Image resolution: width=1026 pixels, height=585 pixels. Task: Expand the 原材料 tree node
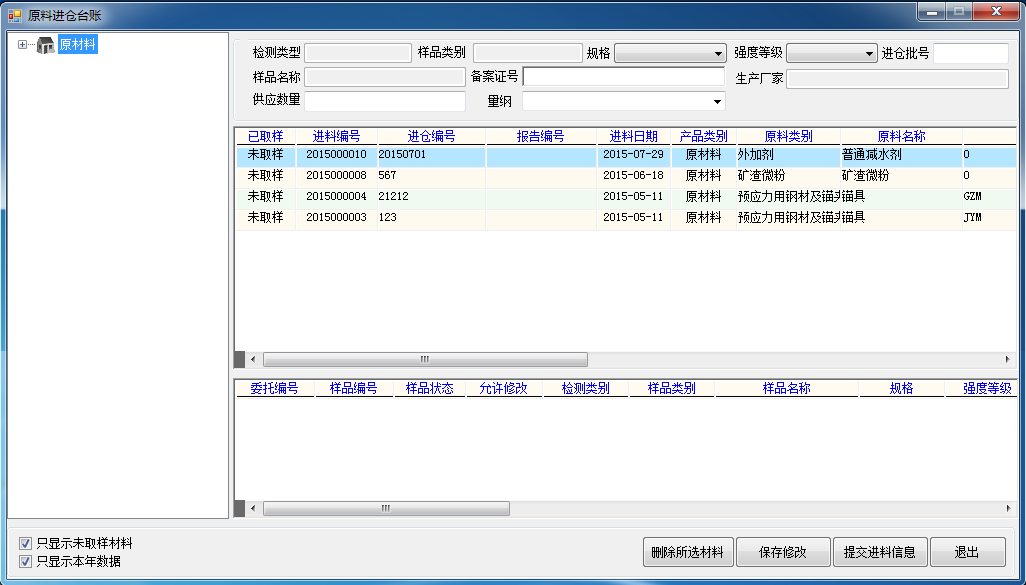click(x=23, y=45)
